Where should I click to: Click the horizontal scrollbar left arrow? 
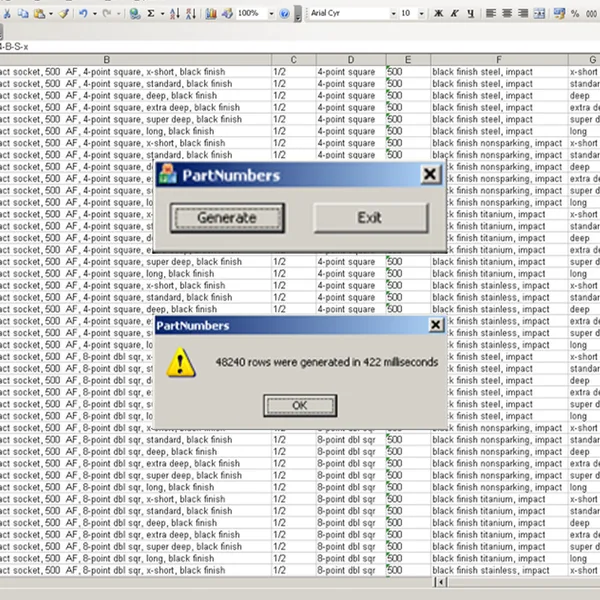click(x=441, y=582)
